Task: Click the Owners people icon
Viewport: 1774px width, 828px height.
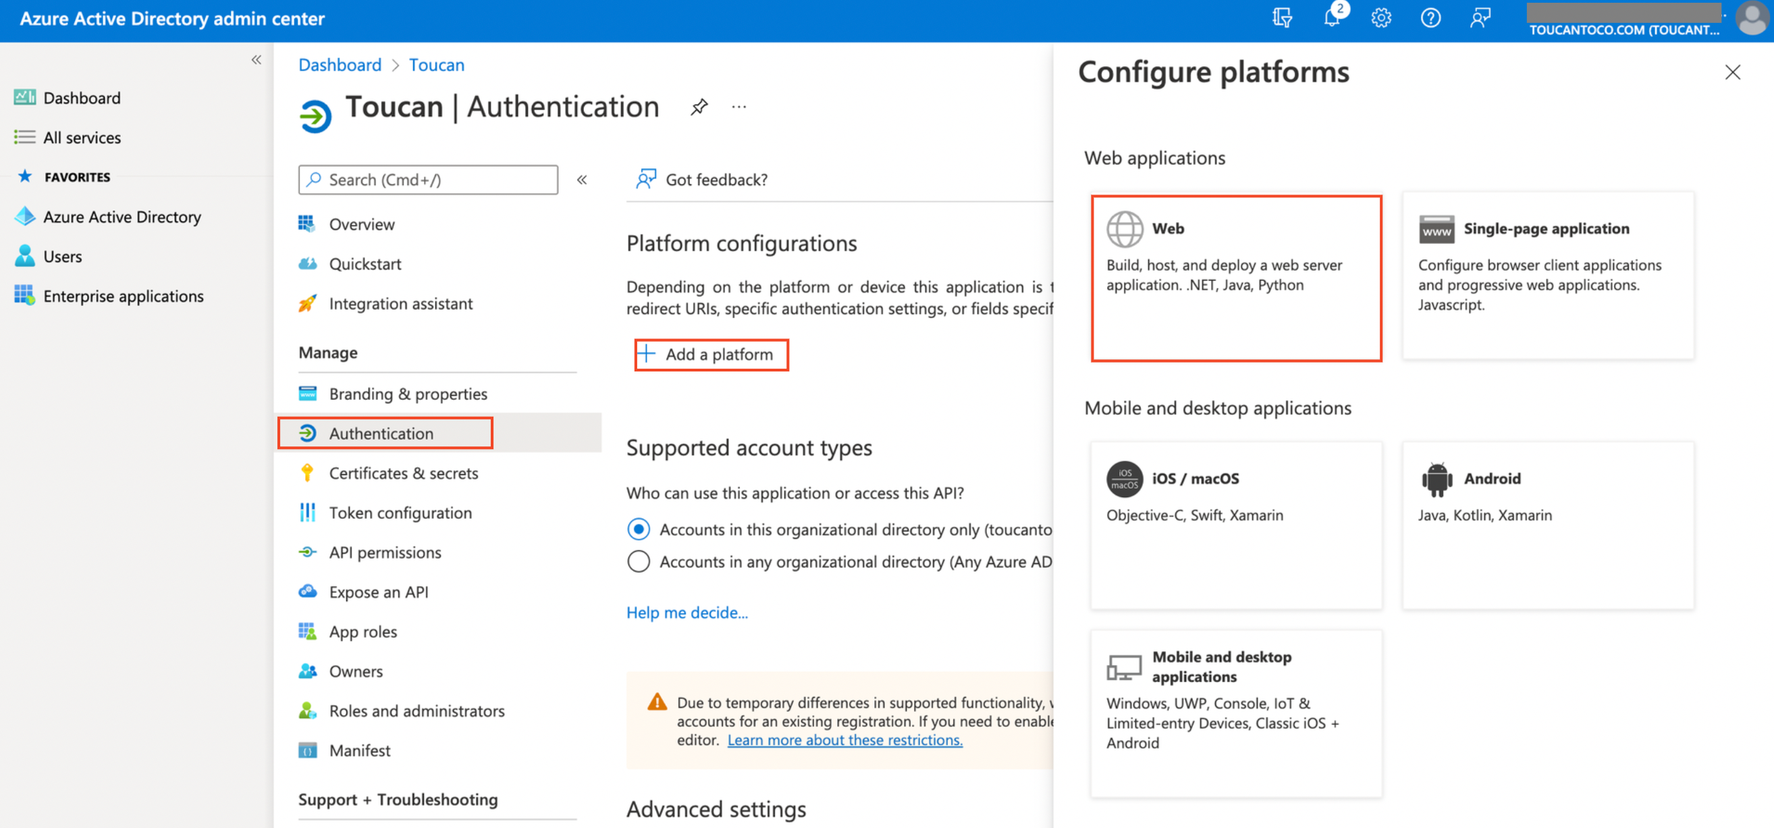Action: 307,671
